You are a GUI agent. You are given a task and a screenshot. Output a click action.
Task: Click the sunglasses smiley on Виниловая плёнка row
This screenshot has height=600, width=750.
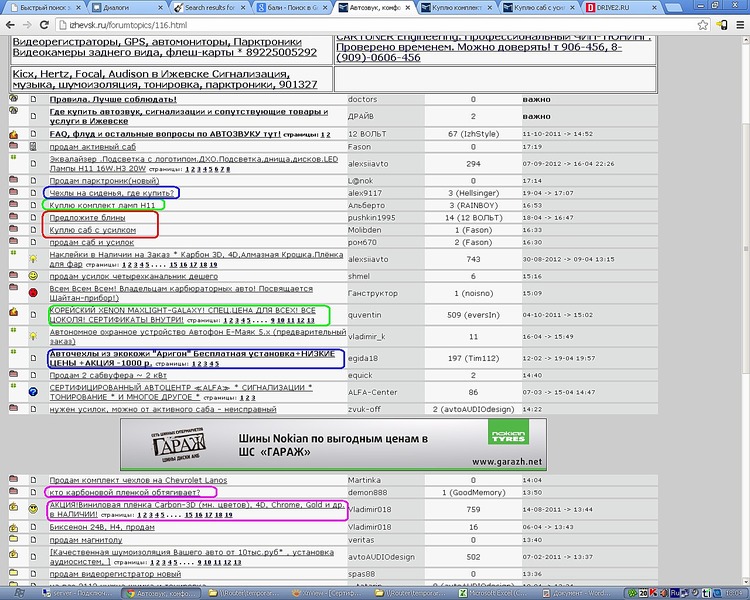pyautogui.click(x=33, y=509)
